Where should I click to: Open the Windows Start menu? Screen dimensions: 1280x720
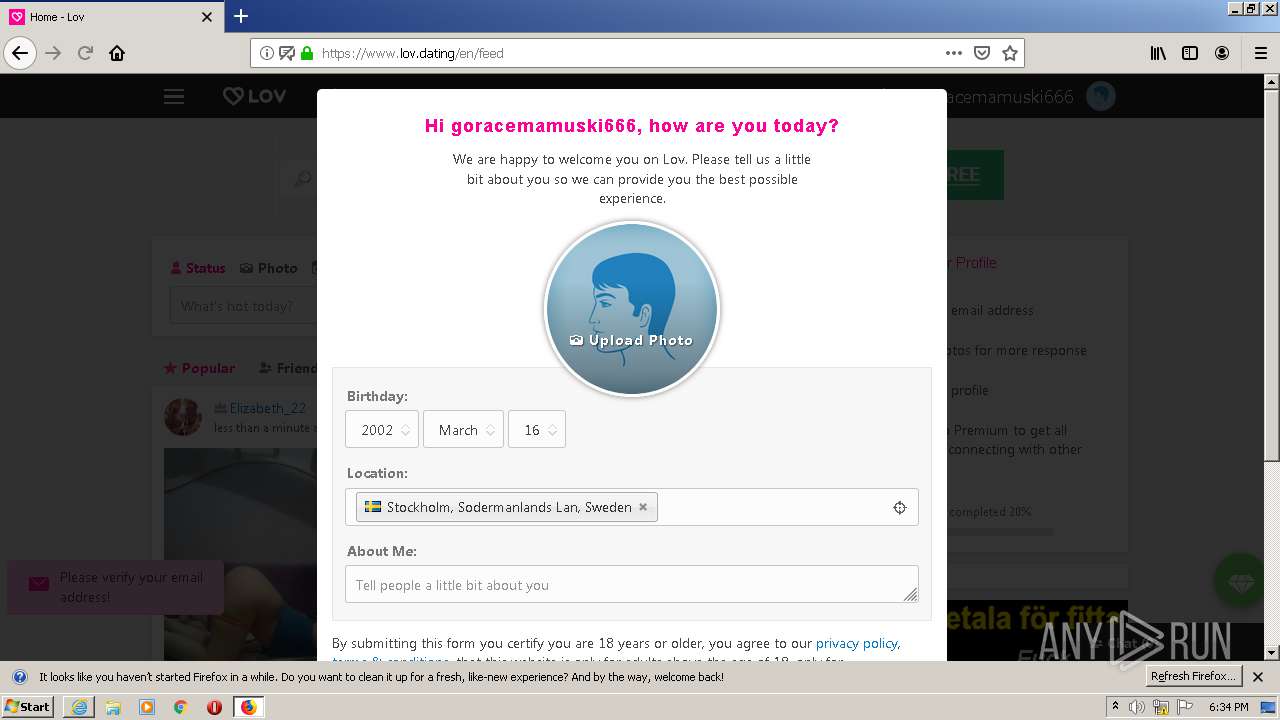28,706
